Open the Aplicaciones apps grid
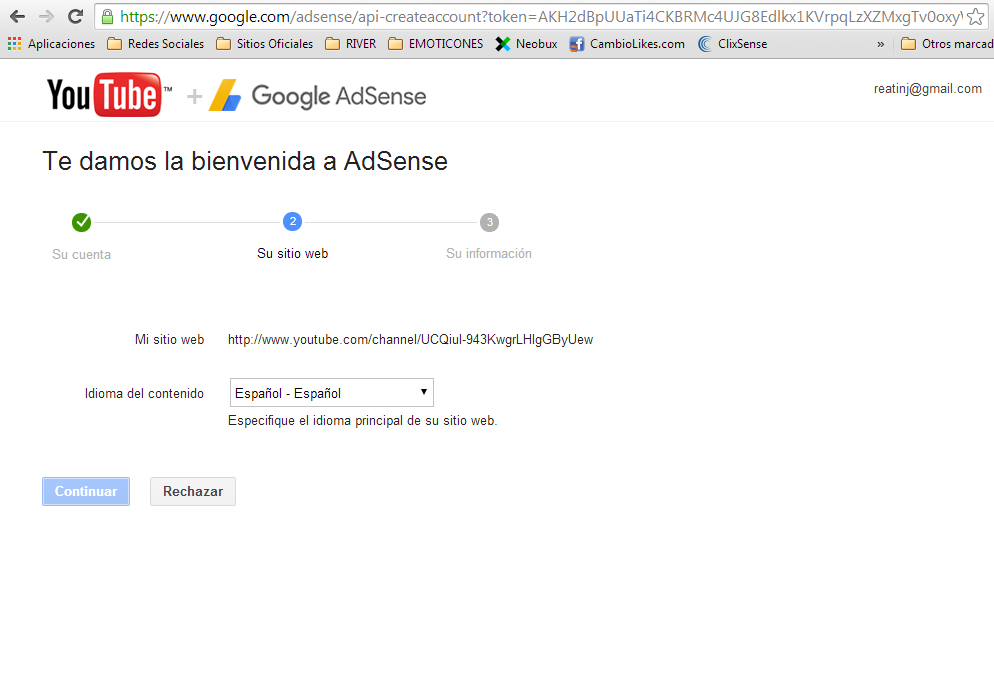The height and width of the screenshot is (696, 994). (x=51, y=44)
